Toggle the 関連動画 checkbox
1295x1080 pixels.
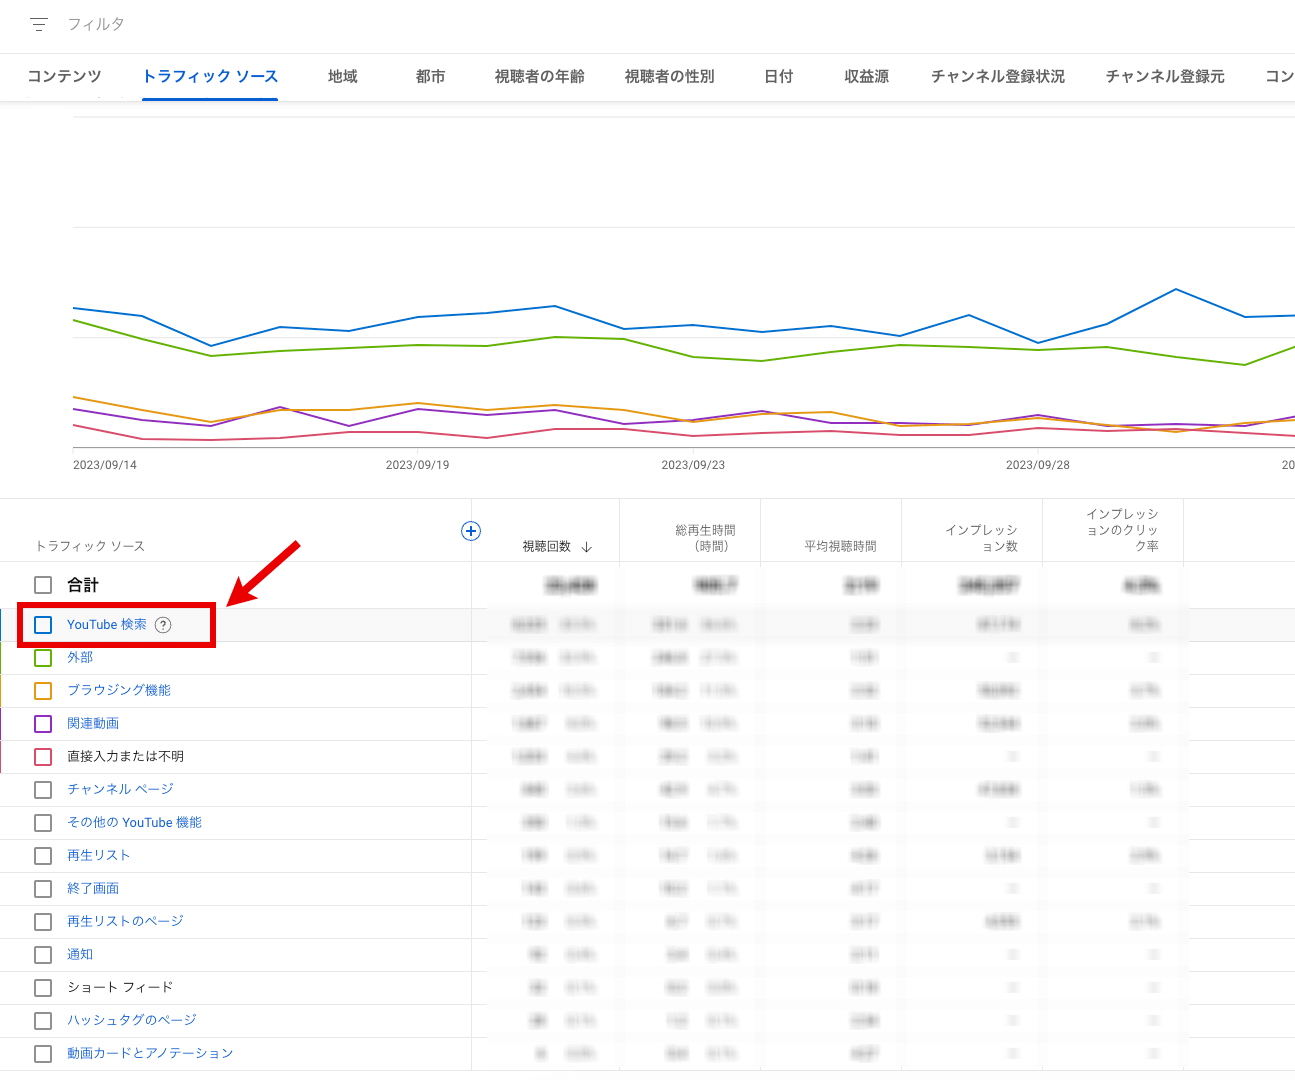[43, 724]
